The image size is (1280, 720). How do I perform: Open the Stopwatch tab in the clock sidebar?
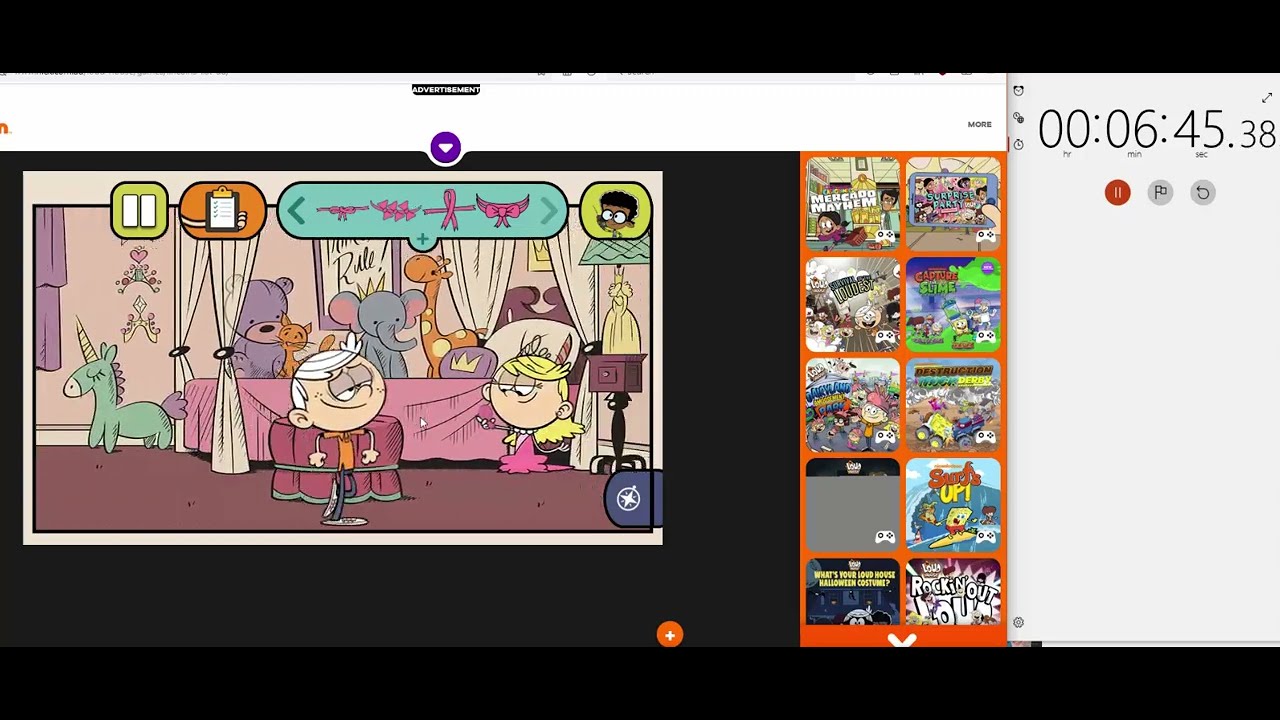1018,144
